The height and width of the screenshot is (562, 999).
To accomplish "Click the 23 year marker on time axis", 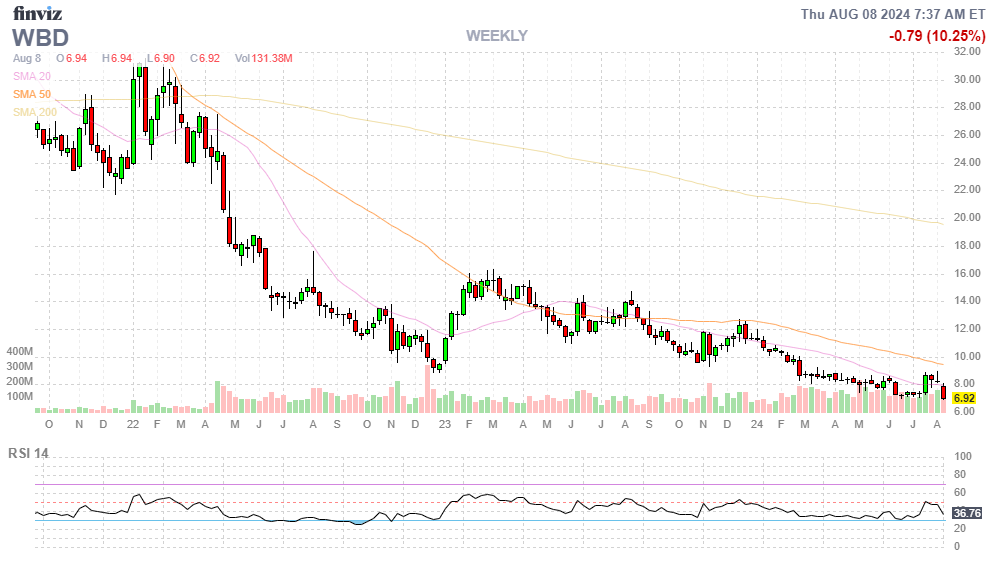I will tap(445, 424).
